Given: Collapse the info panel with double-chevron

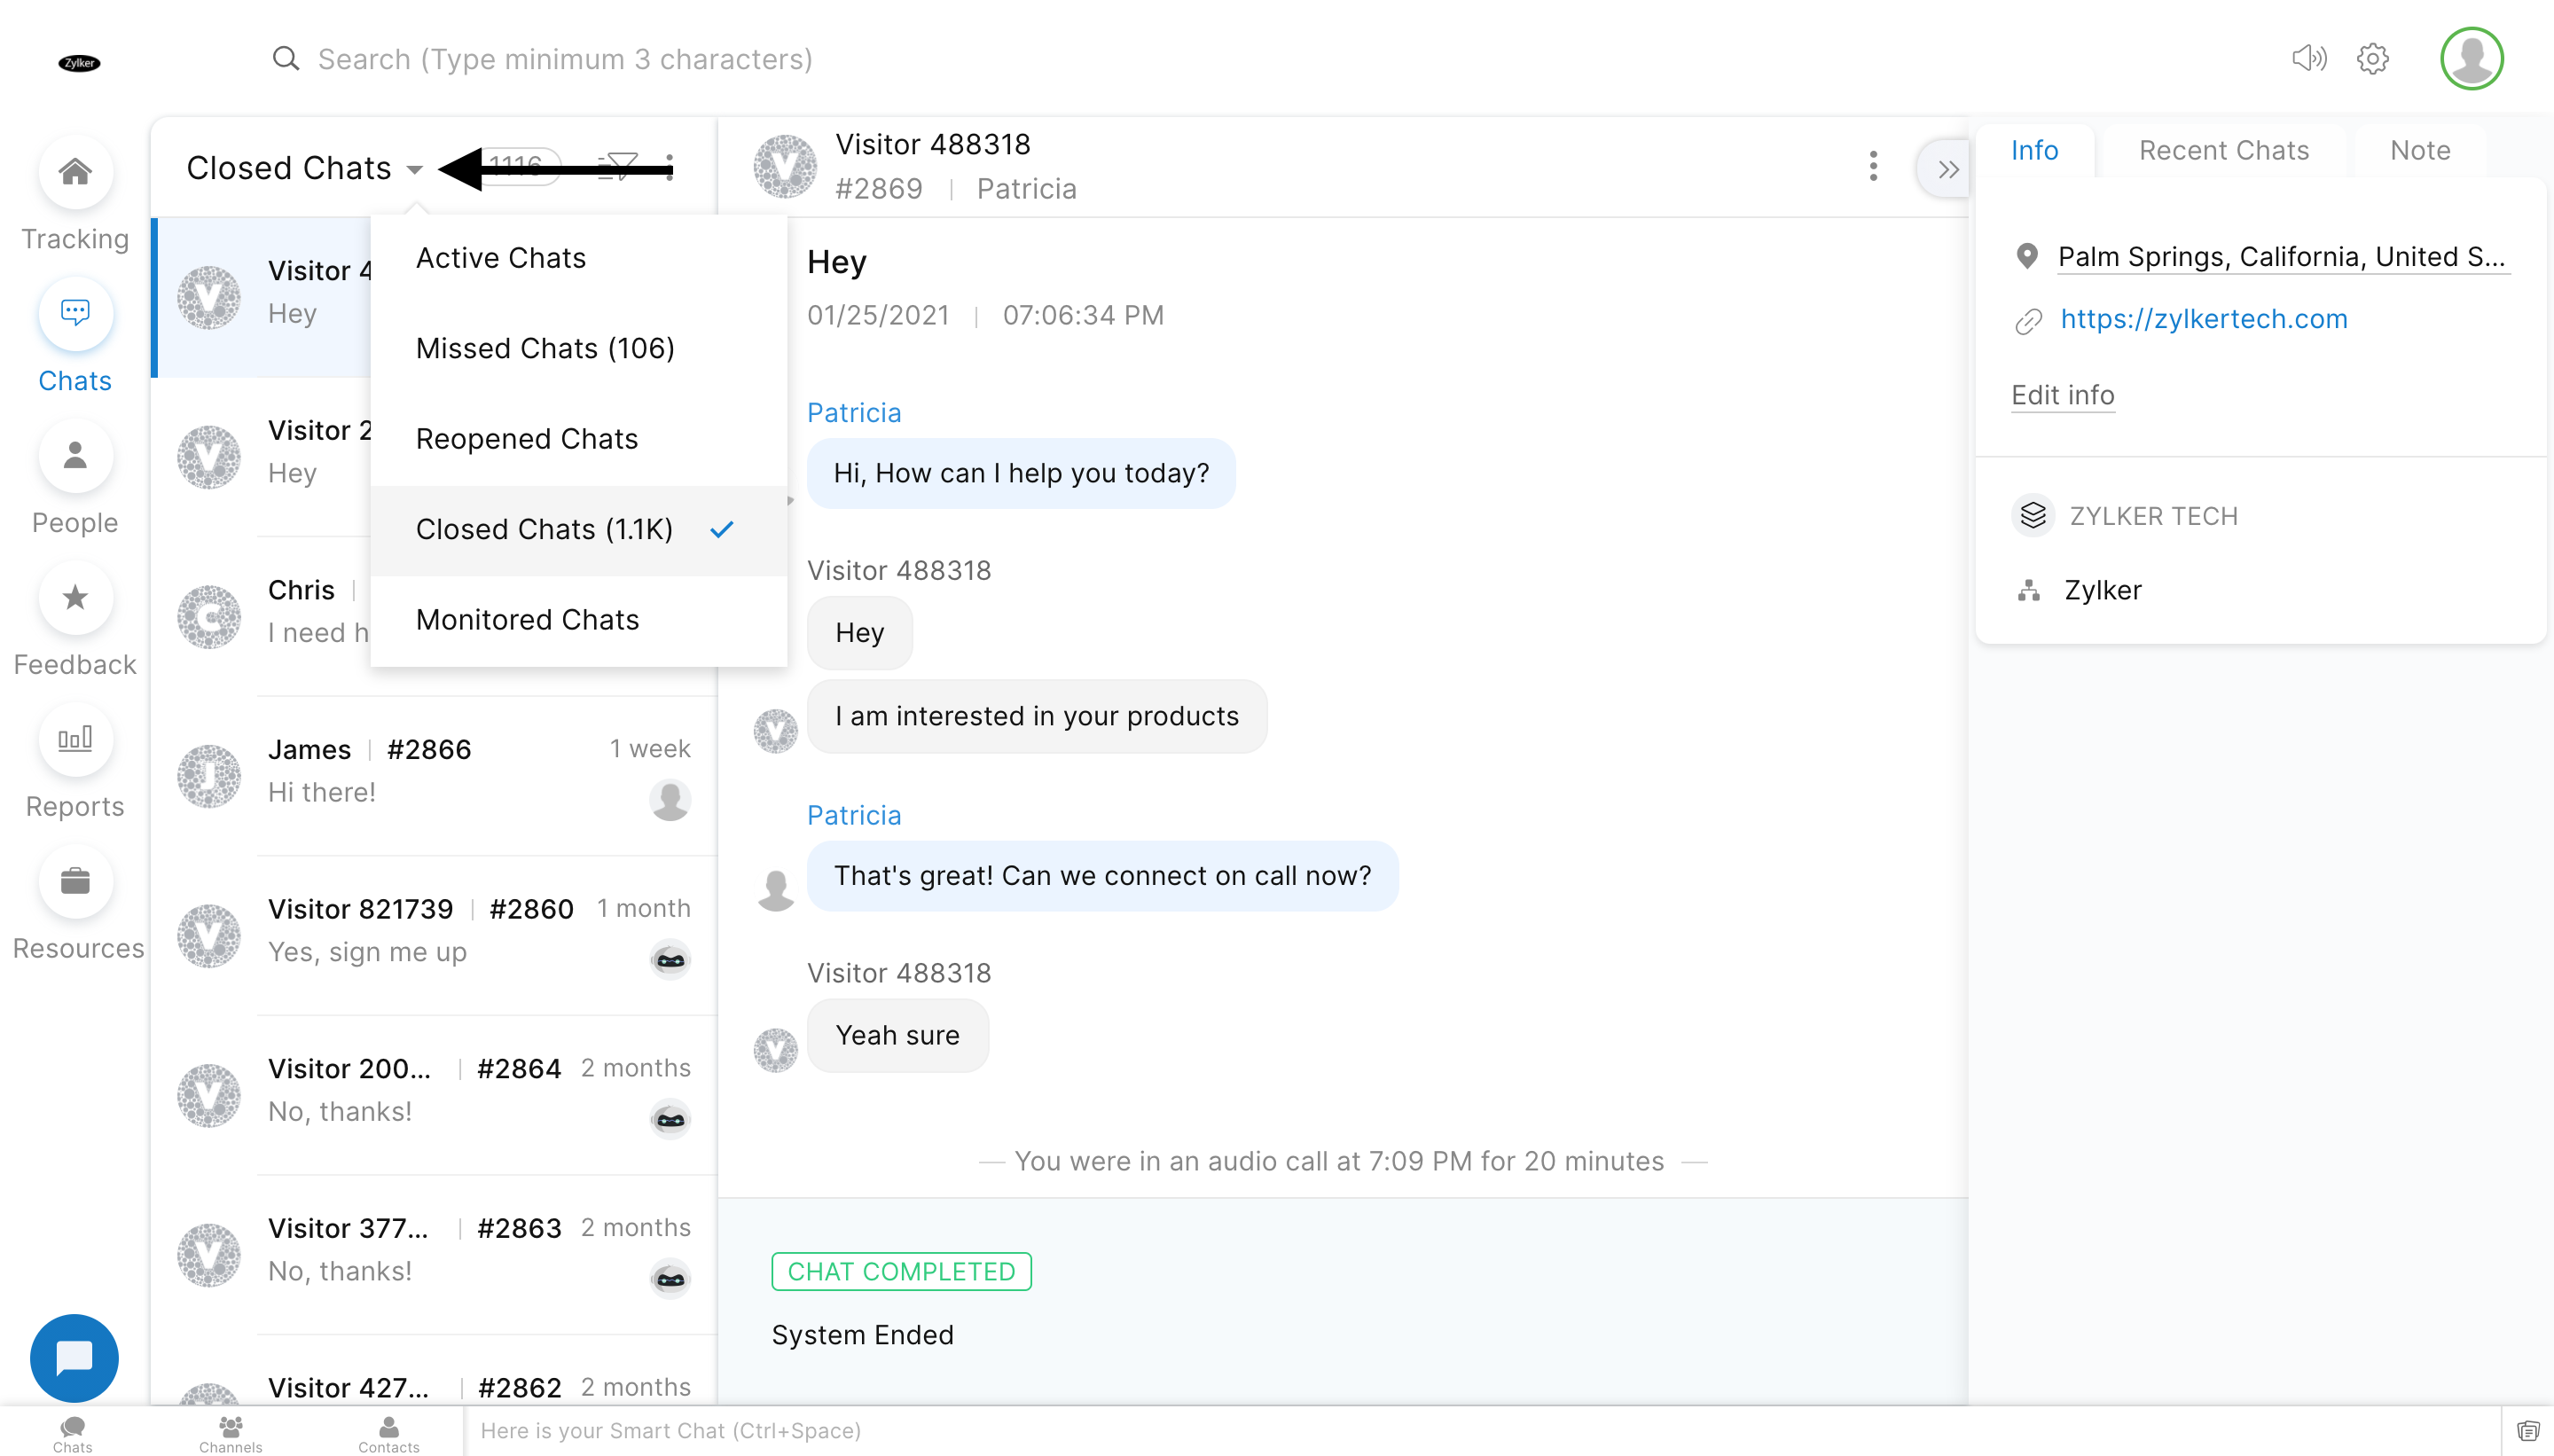Looking at the screenshot, I should [1947, 169].
